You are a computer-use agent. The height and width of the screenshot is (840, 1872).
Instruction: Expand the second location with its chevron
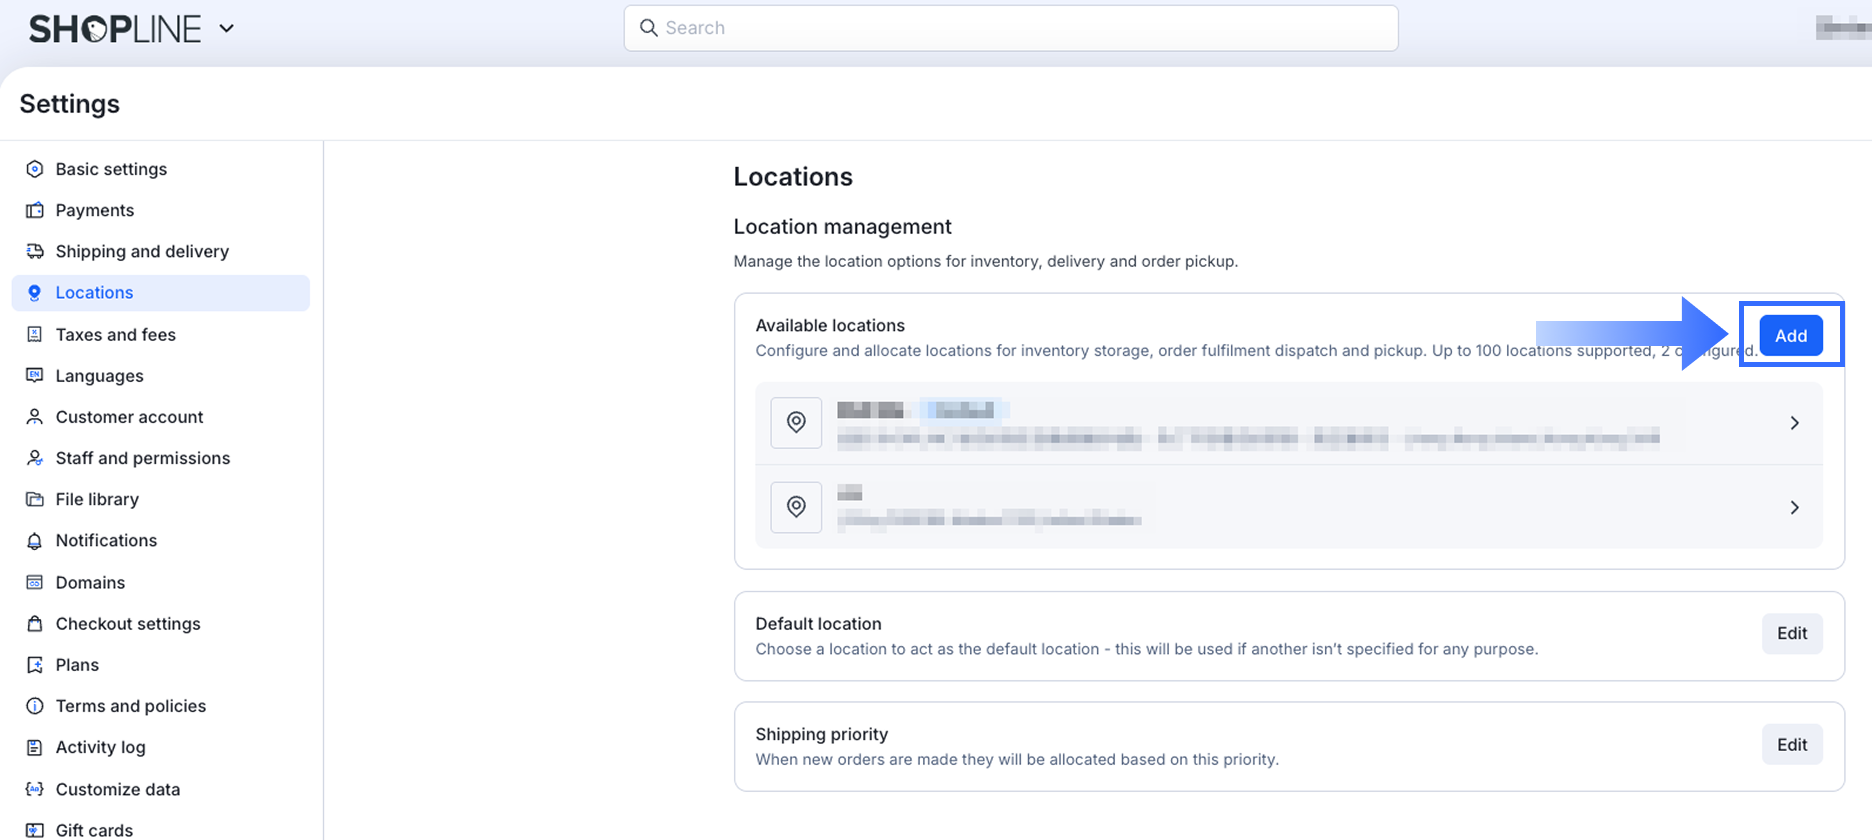click(1794, 508)
